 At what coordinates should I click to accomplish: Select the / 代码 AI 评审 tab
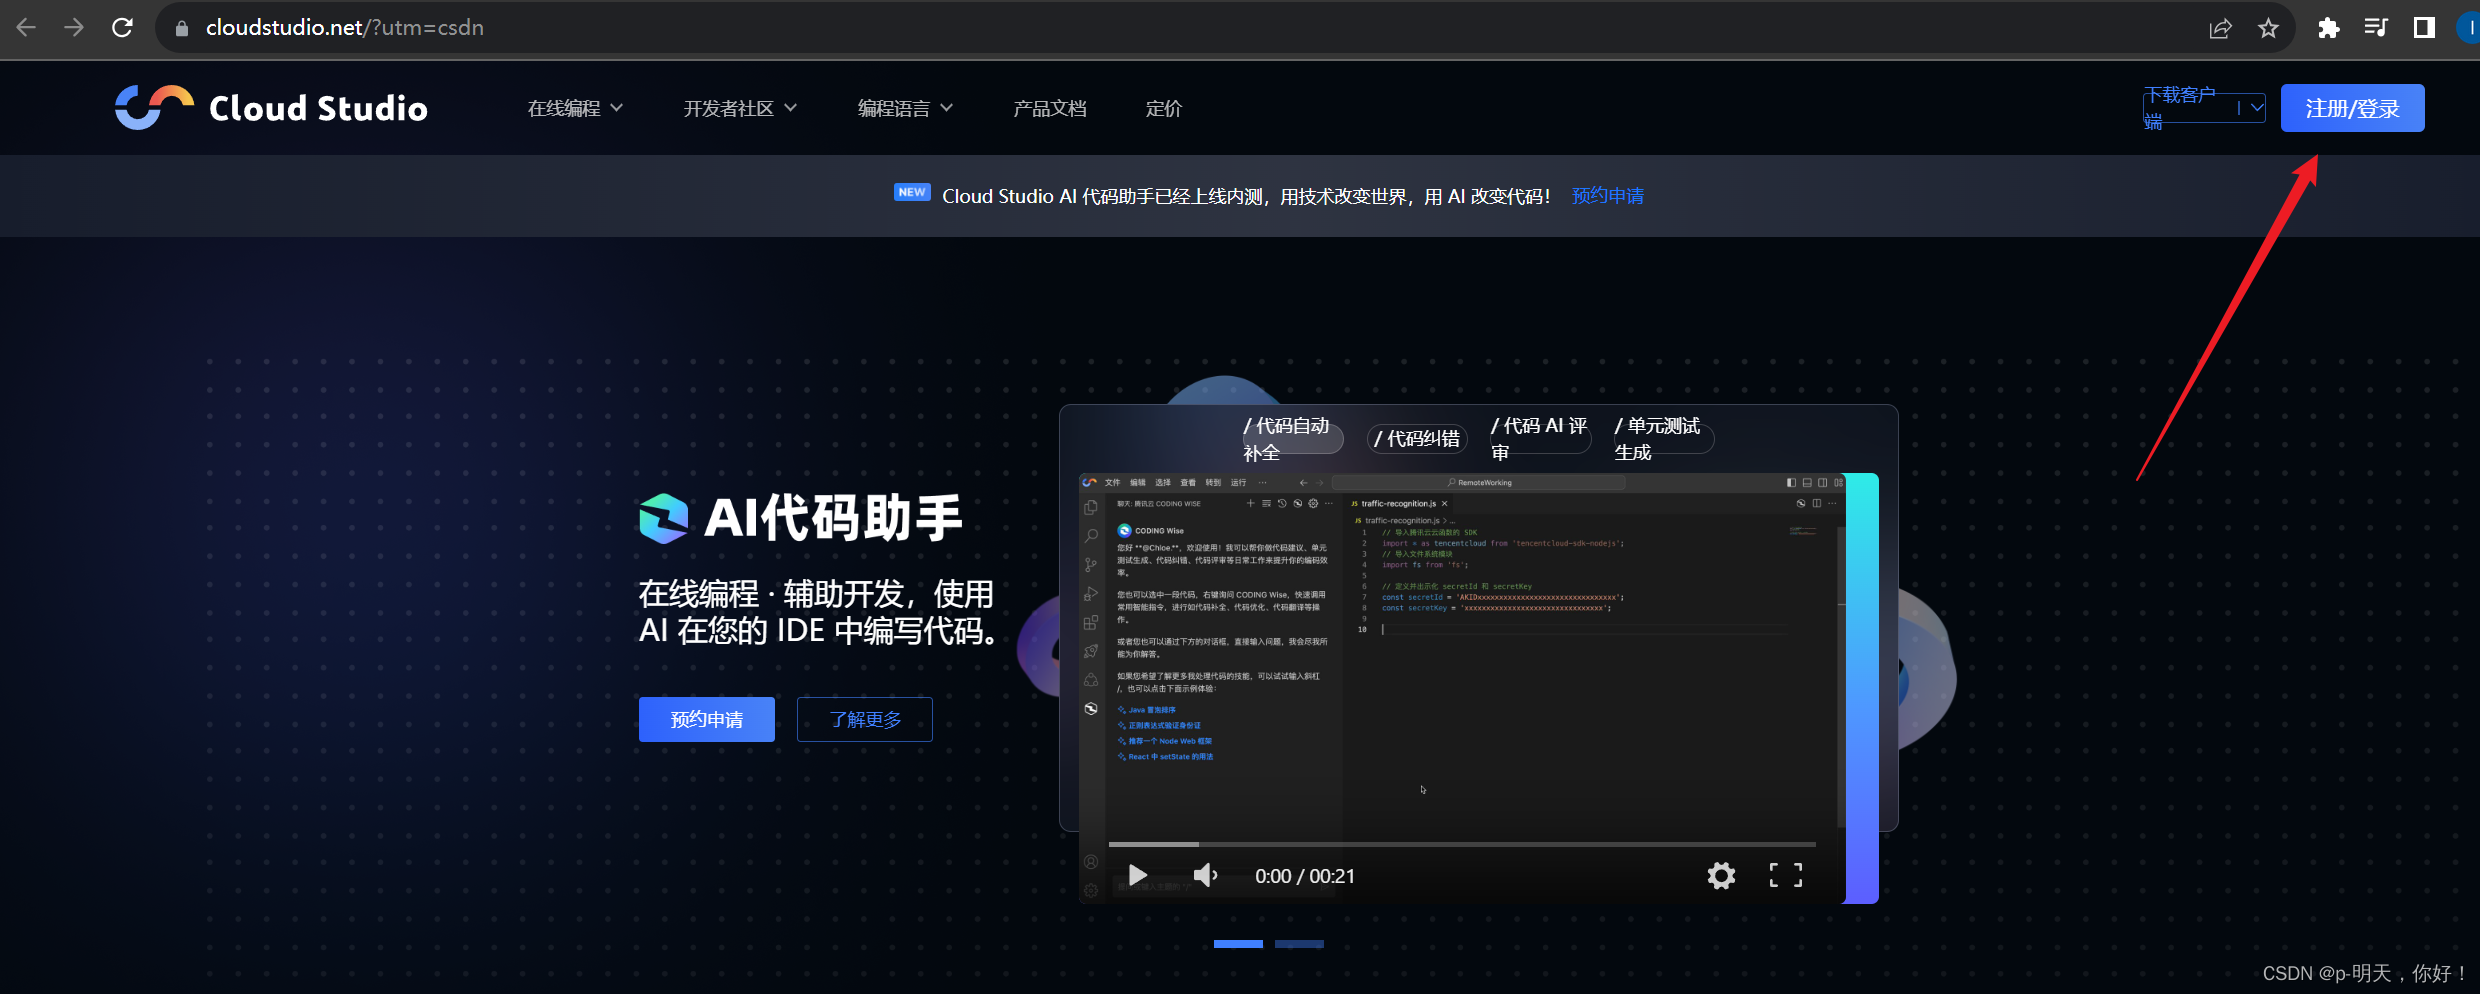pyautogui.click(x=1541, y=439)
